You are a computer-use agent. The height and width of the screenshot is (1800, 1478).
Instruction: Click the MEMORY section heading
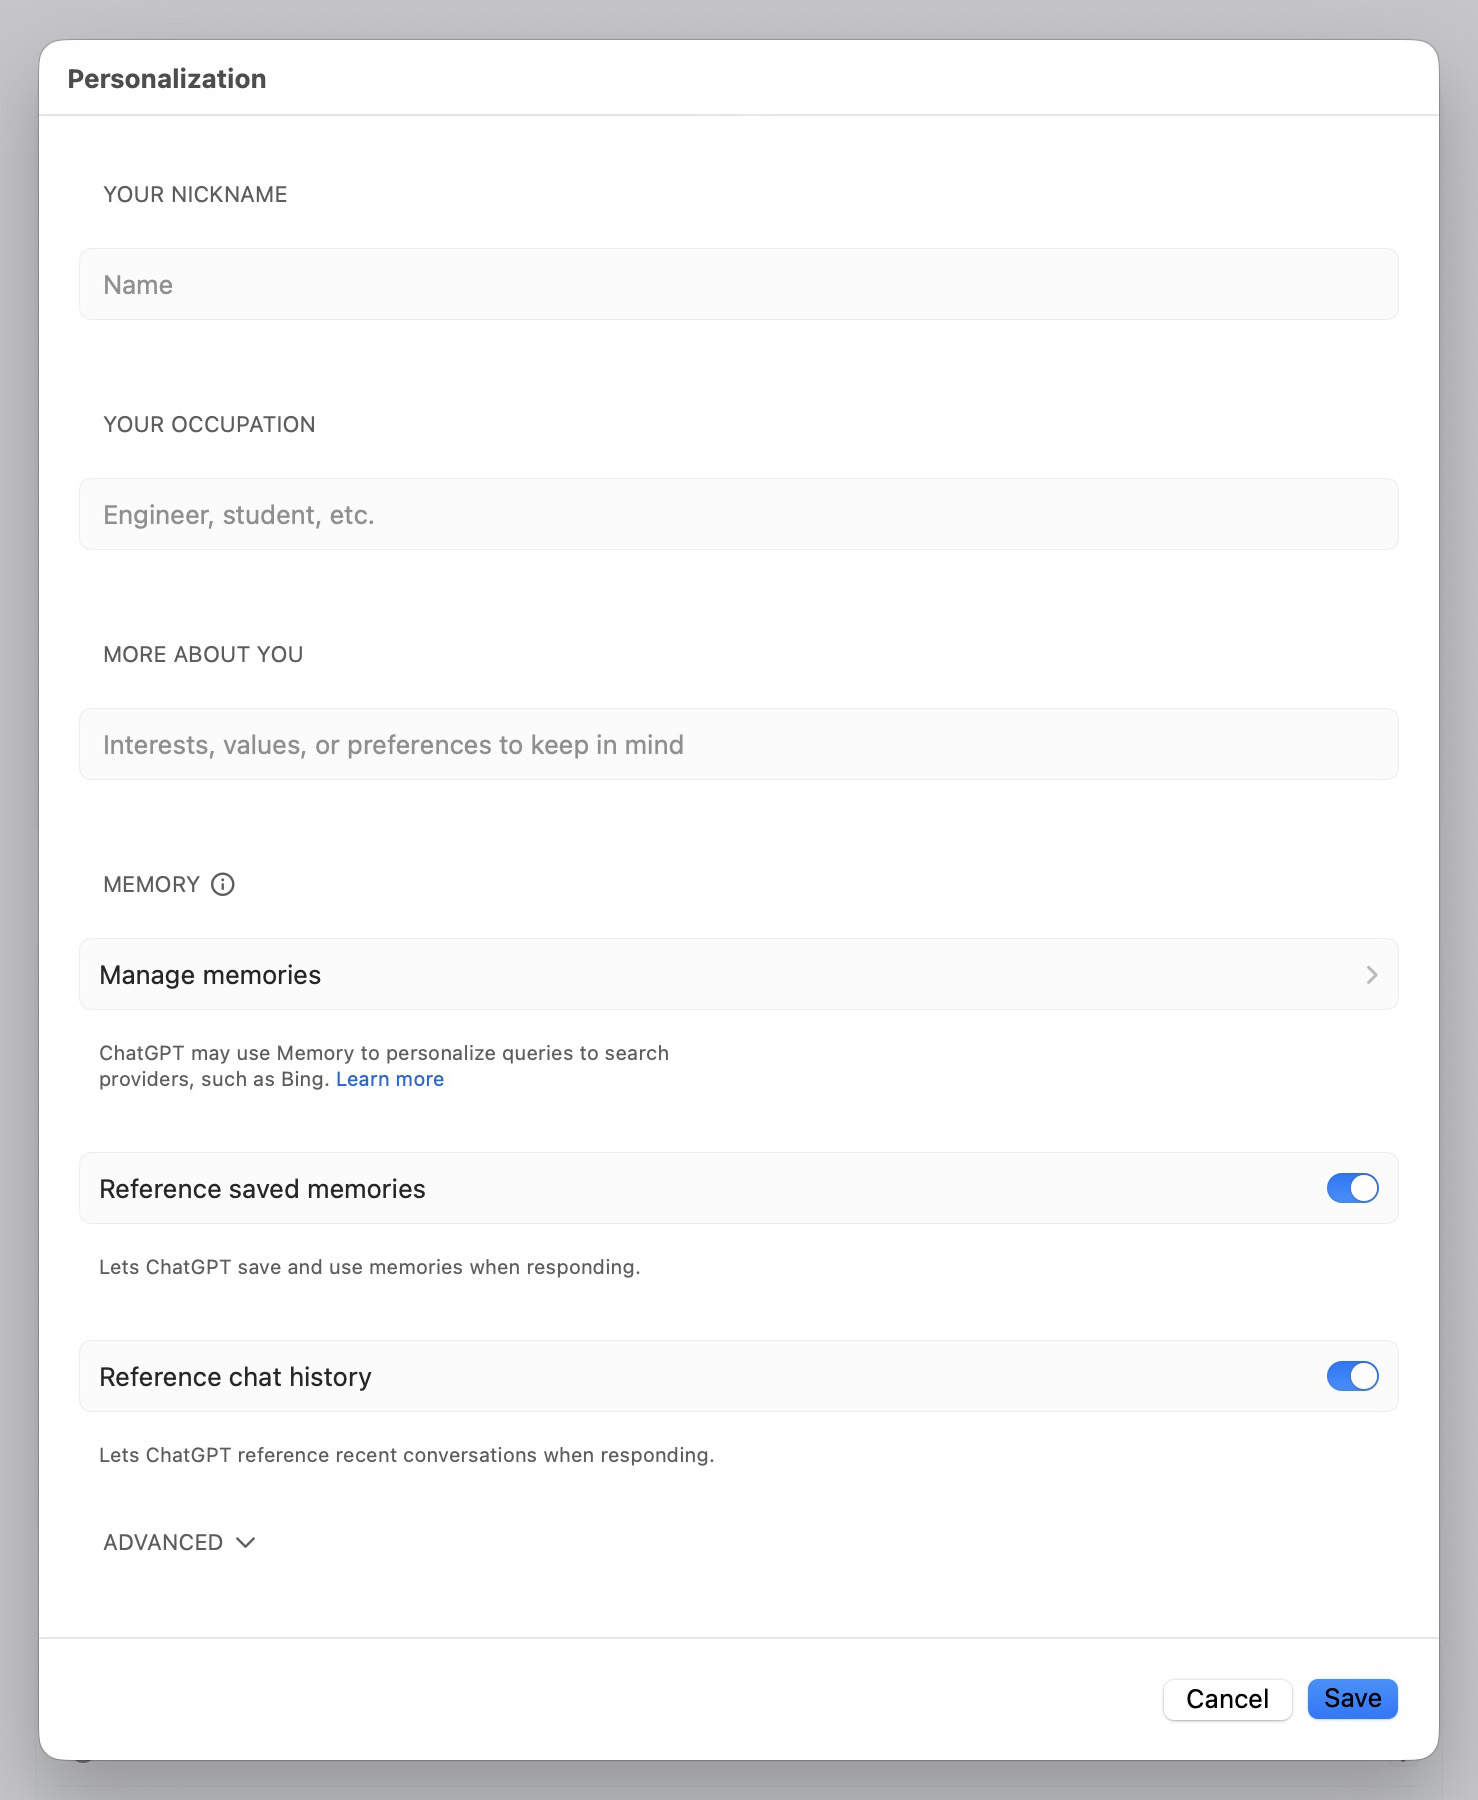(152, 884)
